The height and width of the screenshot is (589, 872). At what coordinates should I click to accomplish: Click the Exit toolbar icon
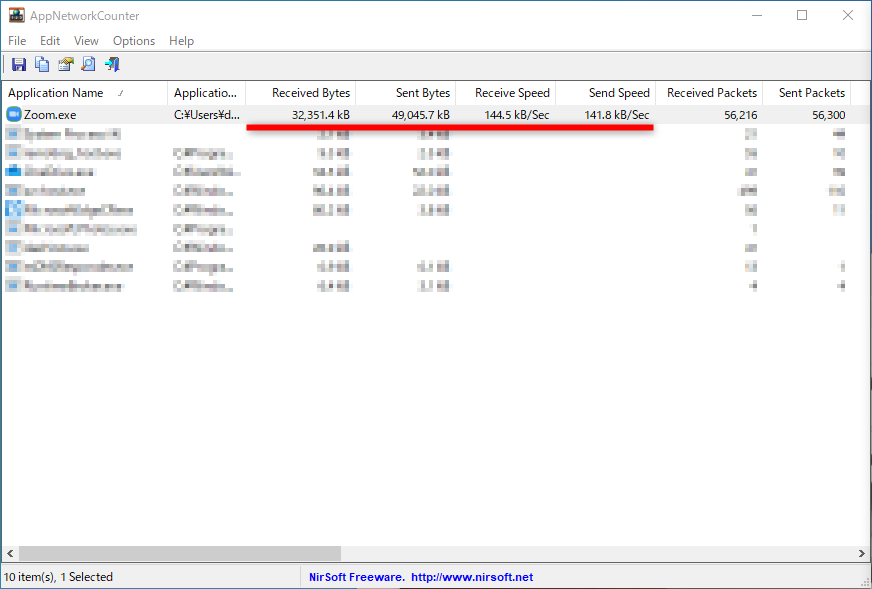[x=112, y=65]
